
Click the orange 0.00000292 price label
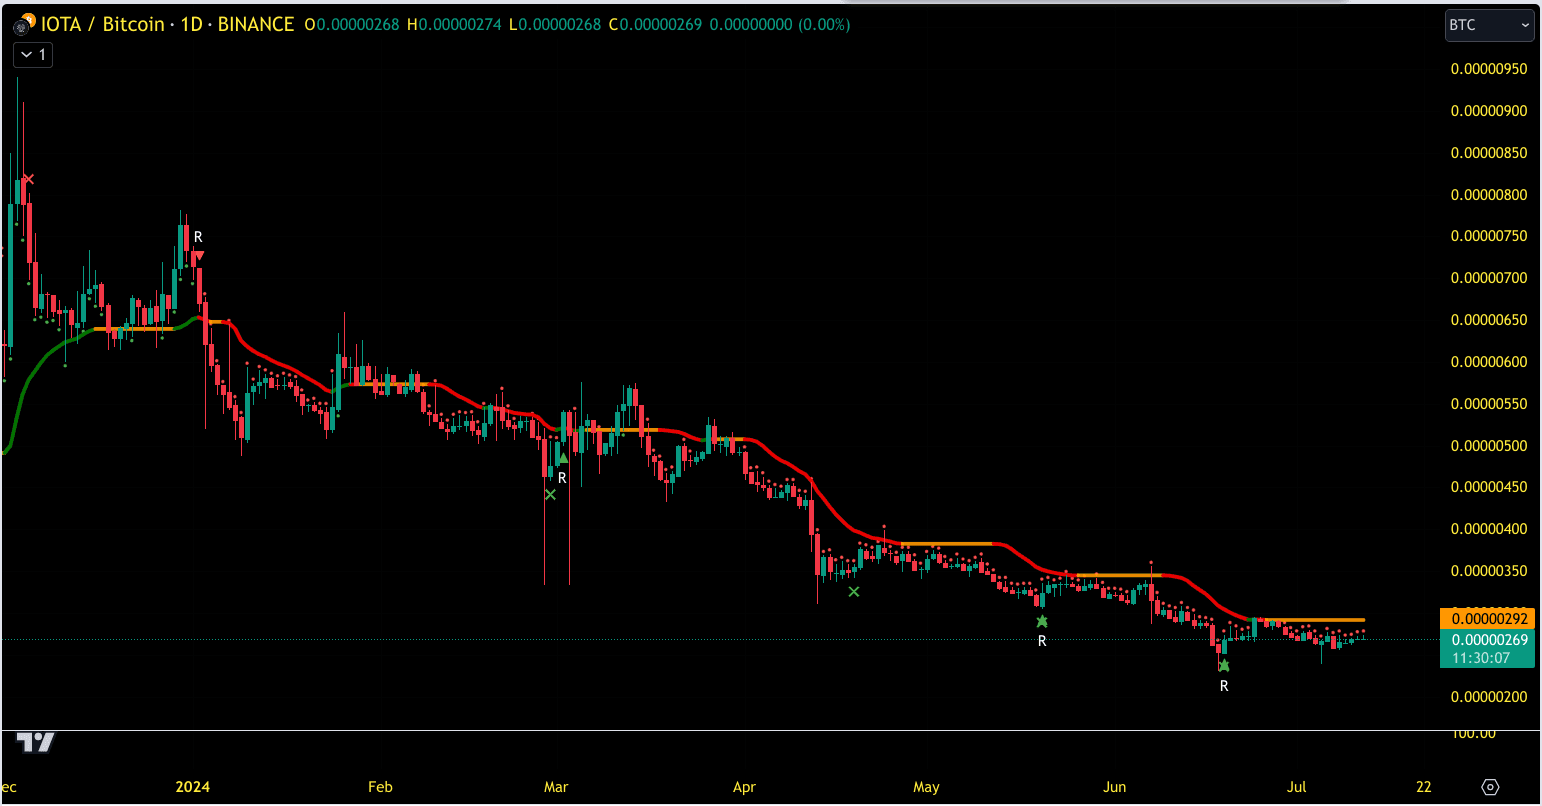click(1487, 618)
